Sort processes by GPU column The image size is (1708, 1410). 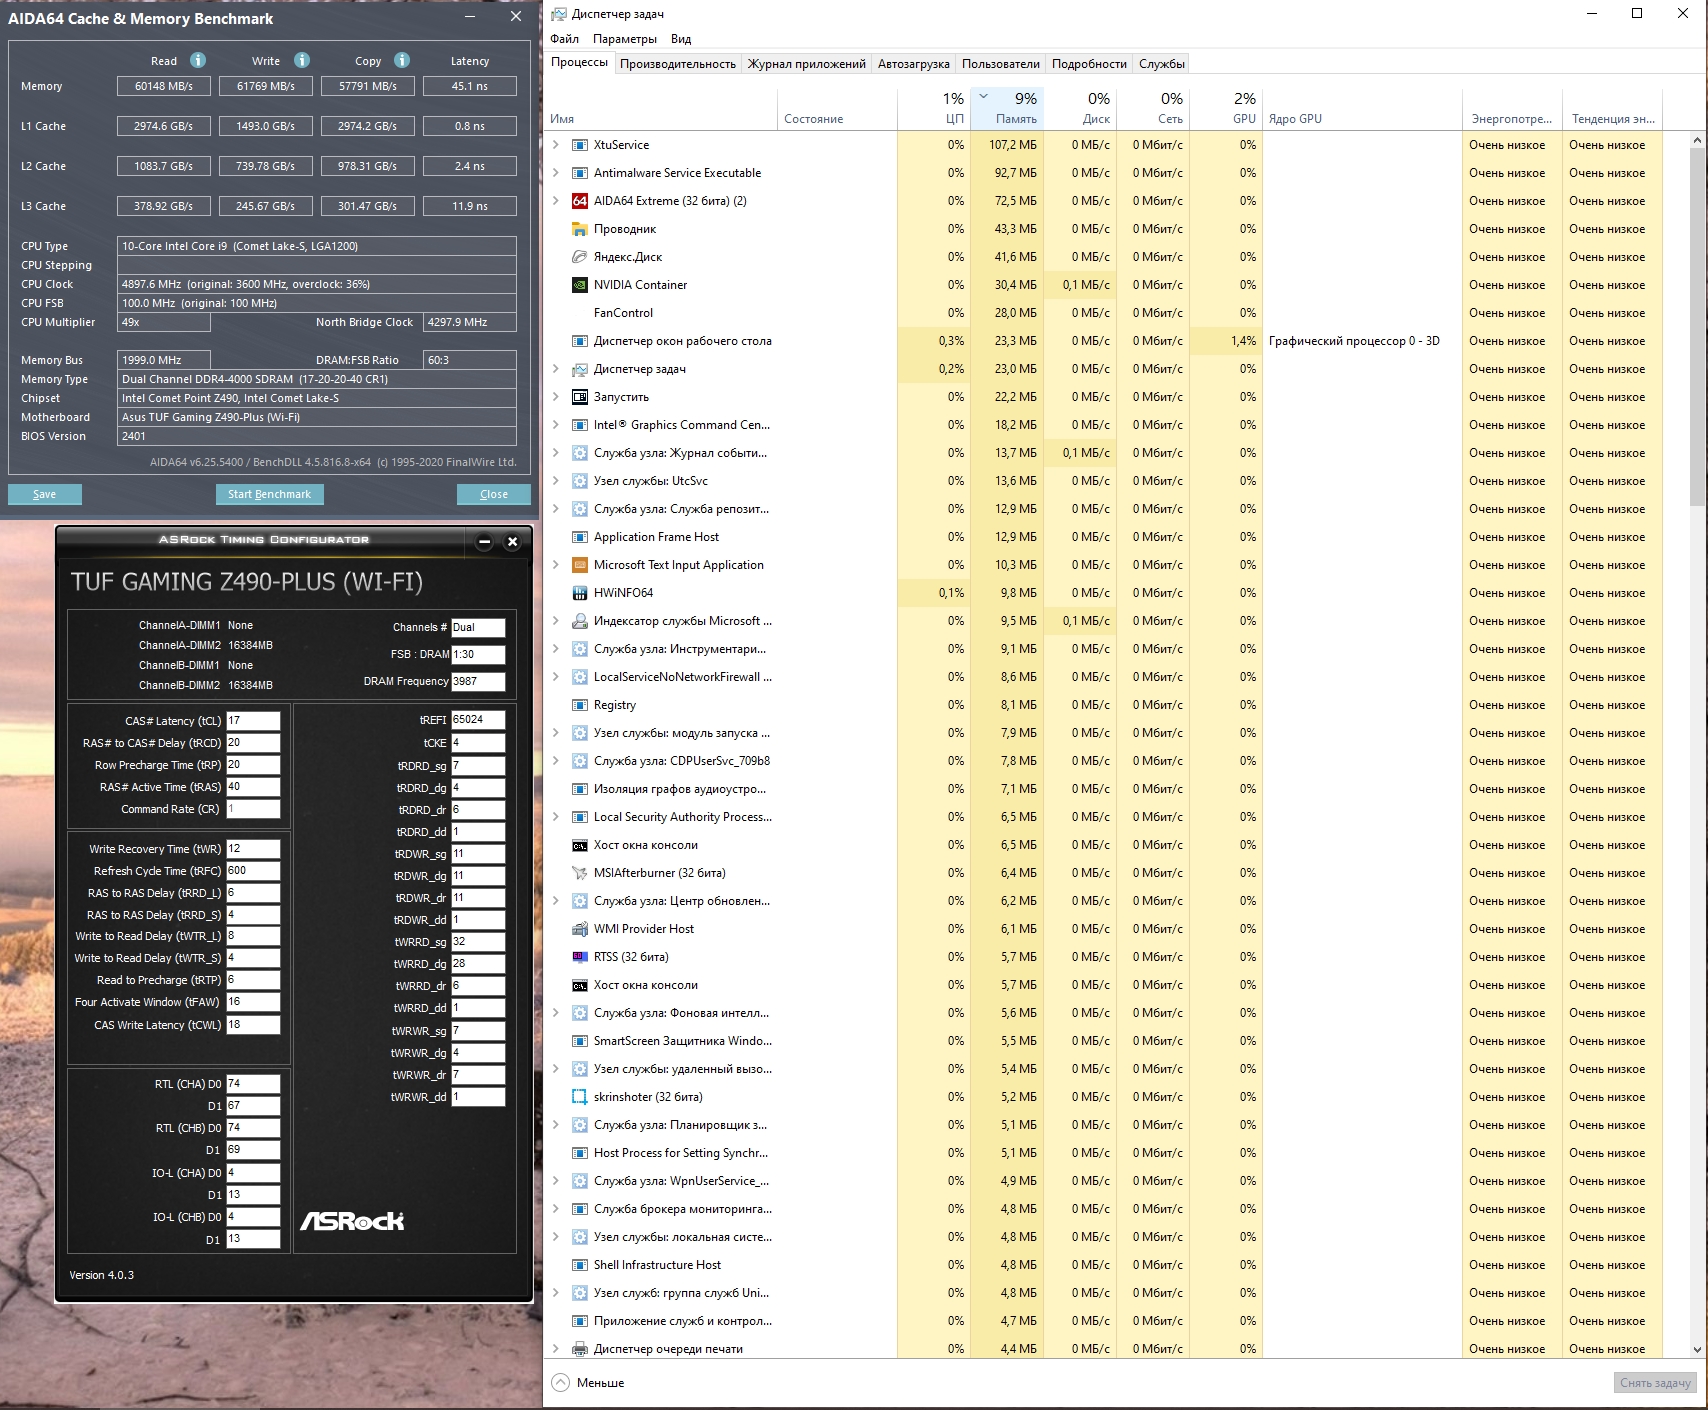point(1226,109)
